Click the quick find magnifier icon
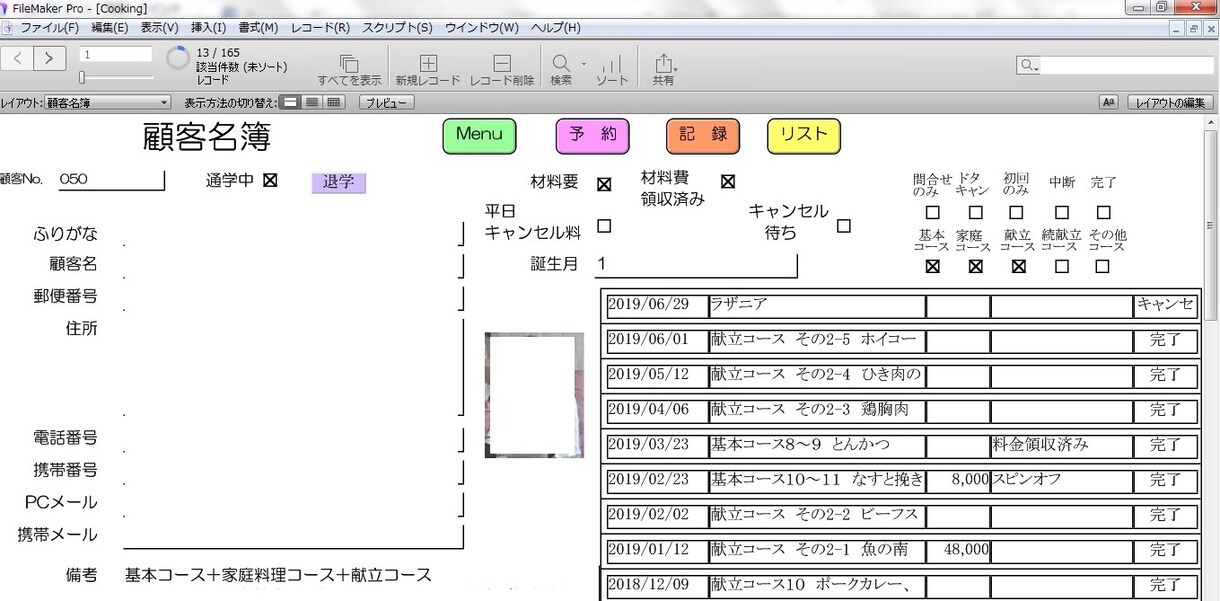 tap(1028, 65)
